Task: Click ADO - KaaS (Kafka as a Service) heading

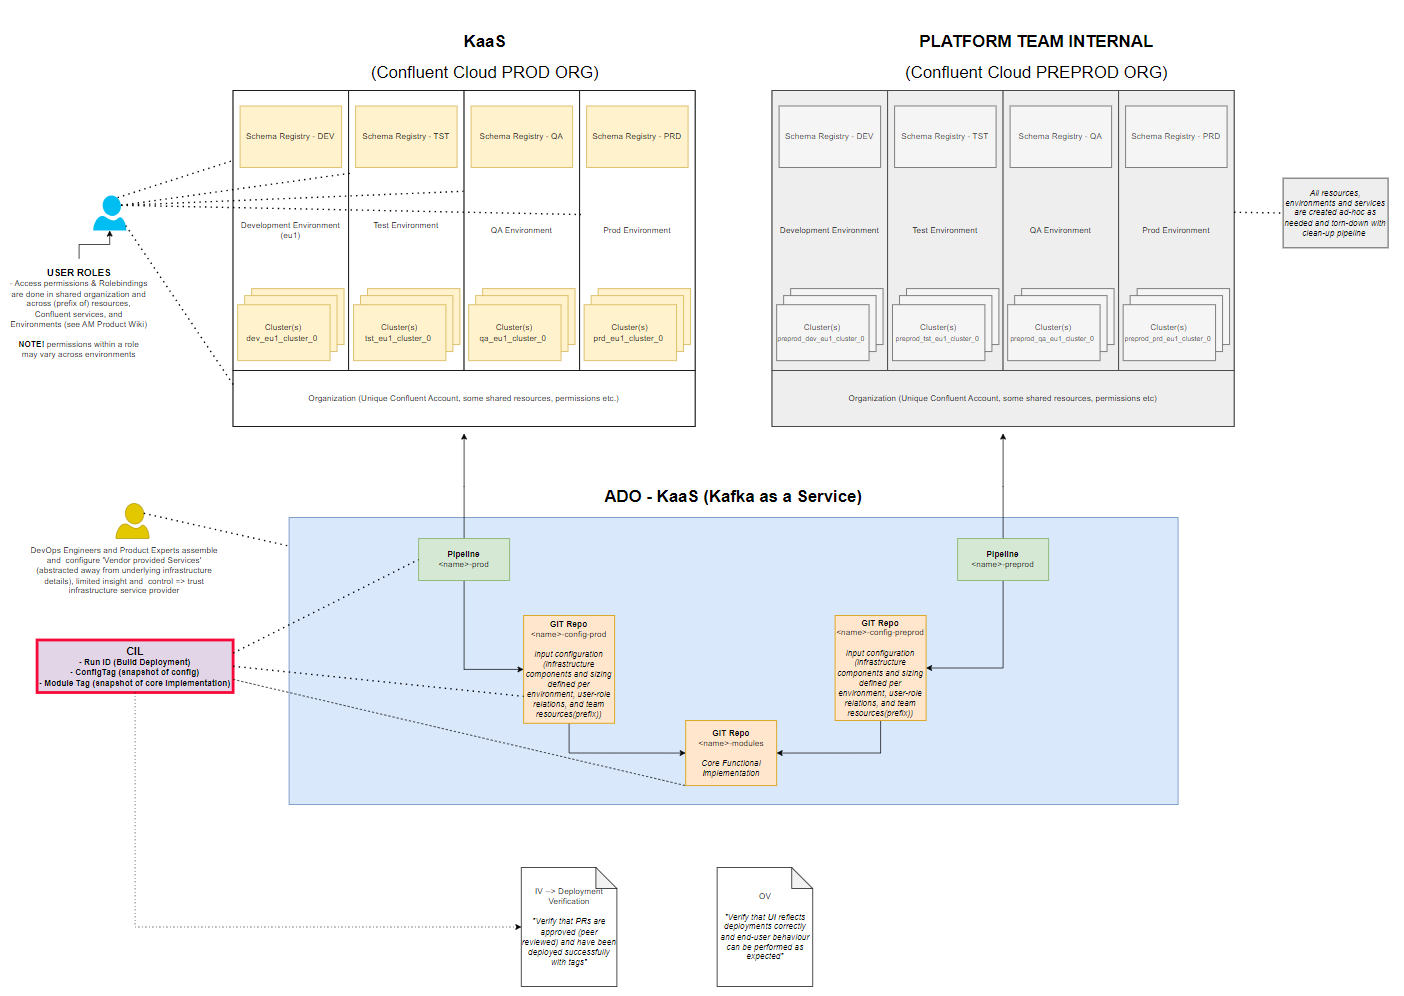Action: 733,496
